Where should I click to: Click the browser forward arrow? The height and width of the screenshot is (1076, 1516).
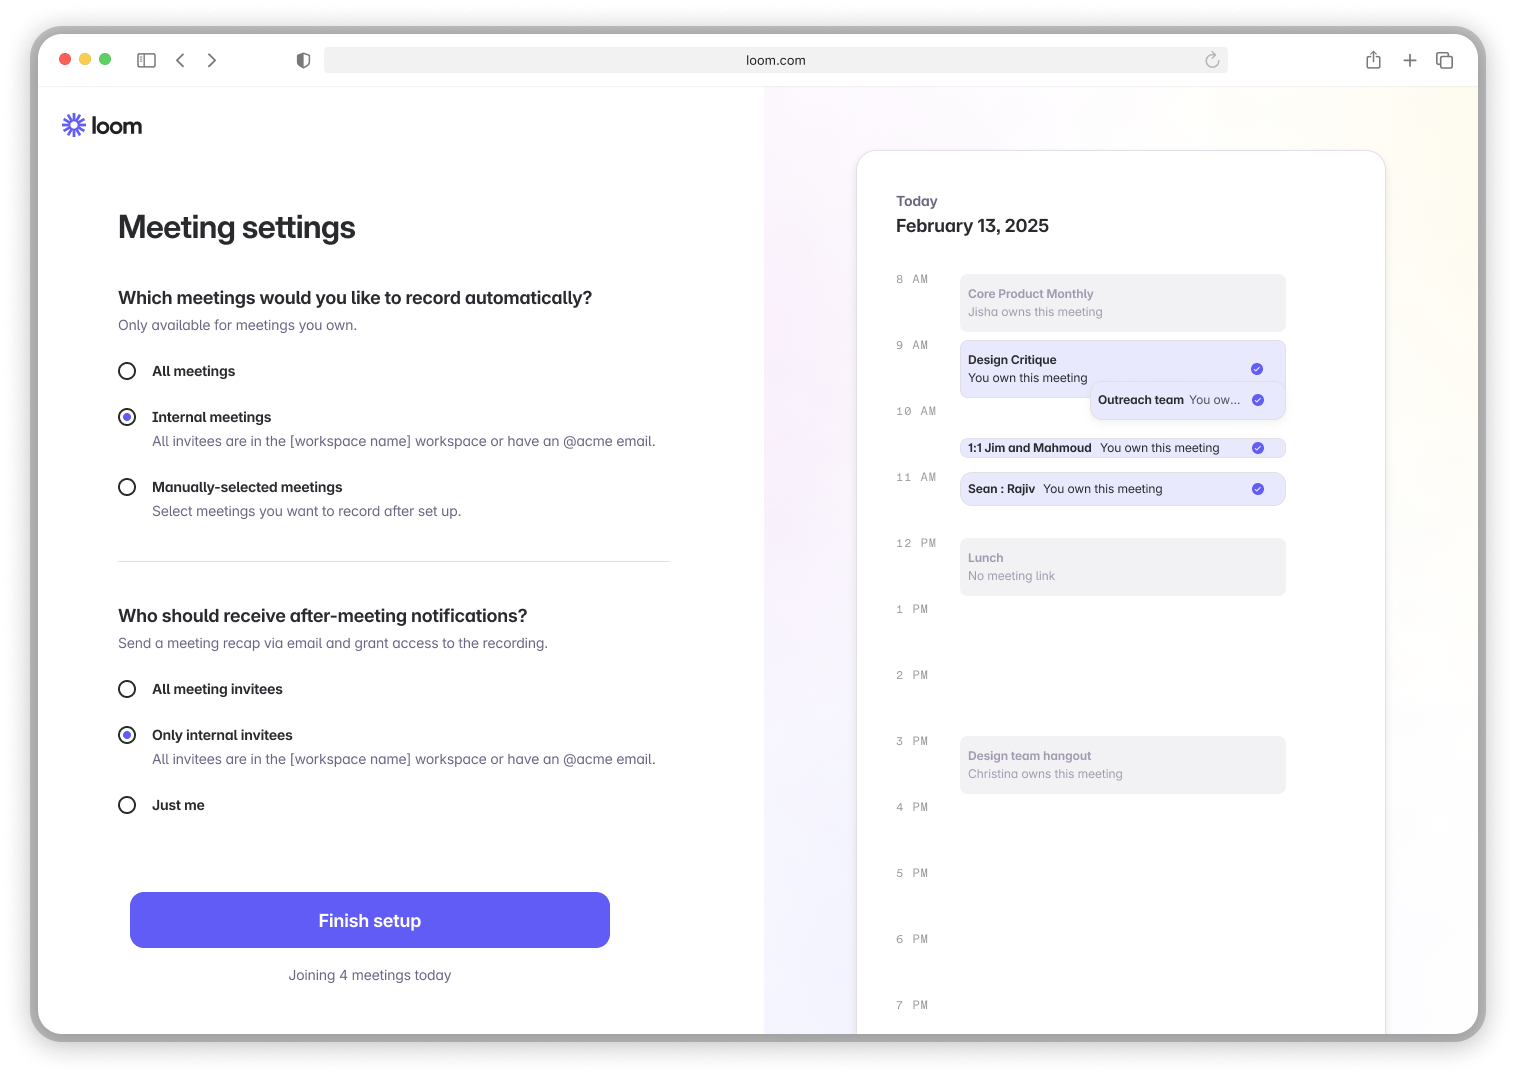(212, 60)
